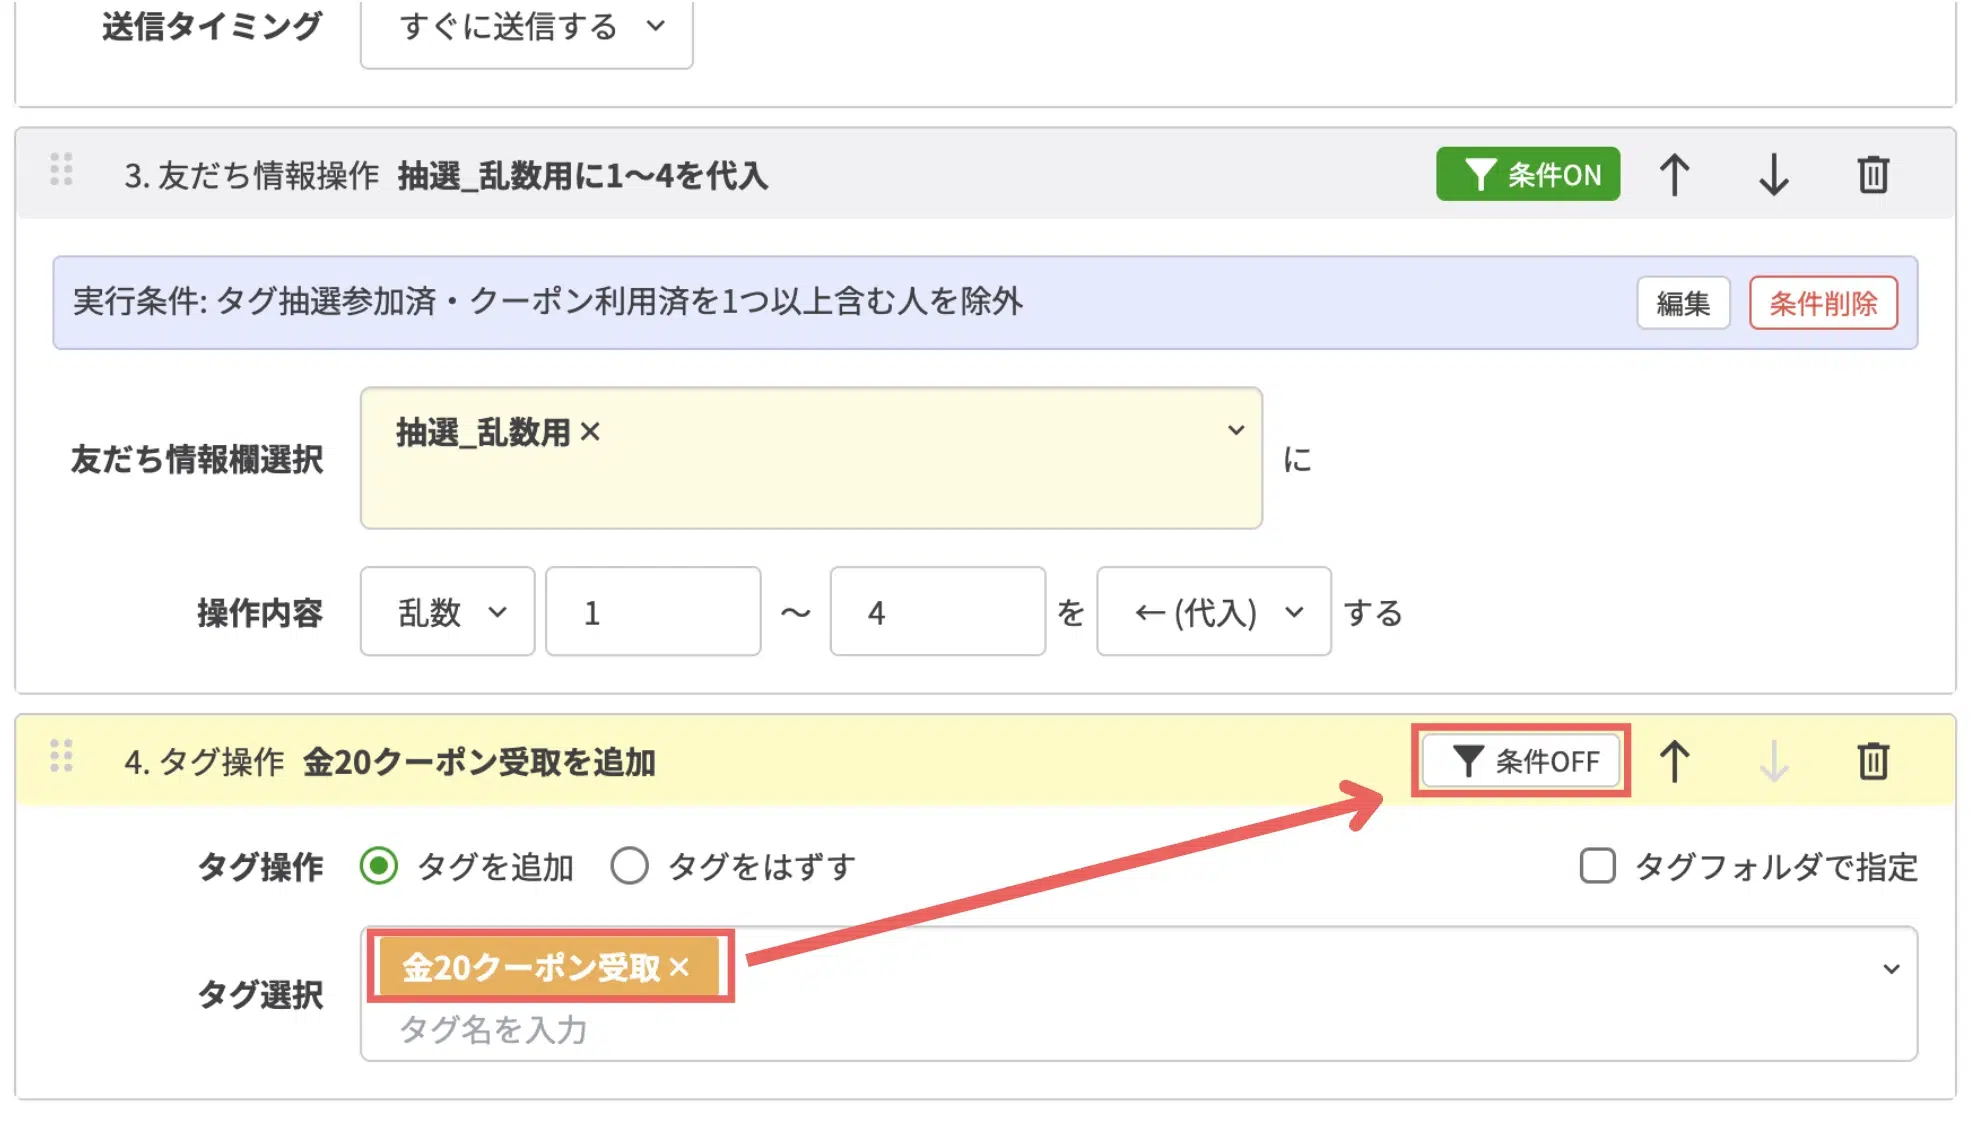Delete action 4 タグ操作 with trash icon

click(x=1873, y=761)
